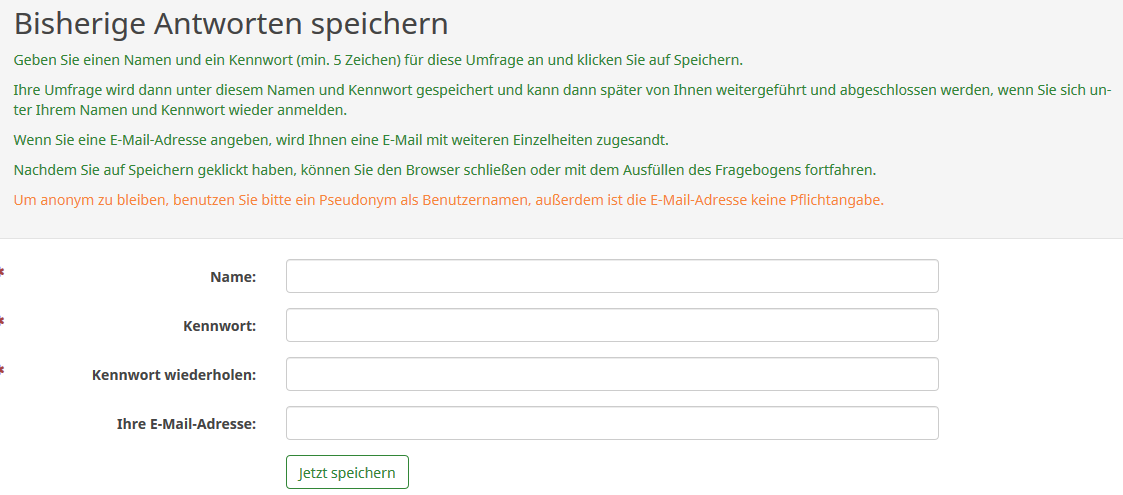The height and width of the screenshot is (495, 1123).
Task: Click the required asterisk beside Kennwort
Action: [x=3, y=320]
